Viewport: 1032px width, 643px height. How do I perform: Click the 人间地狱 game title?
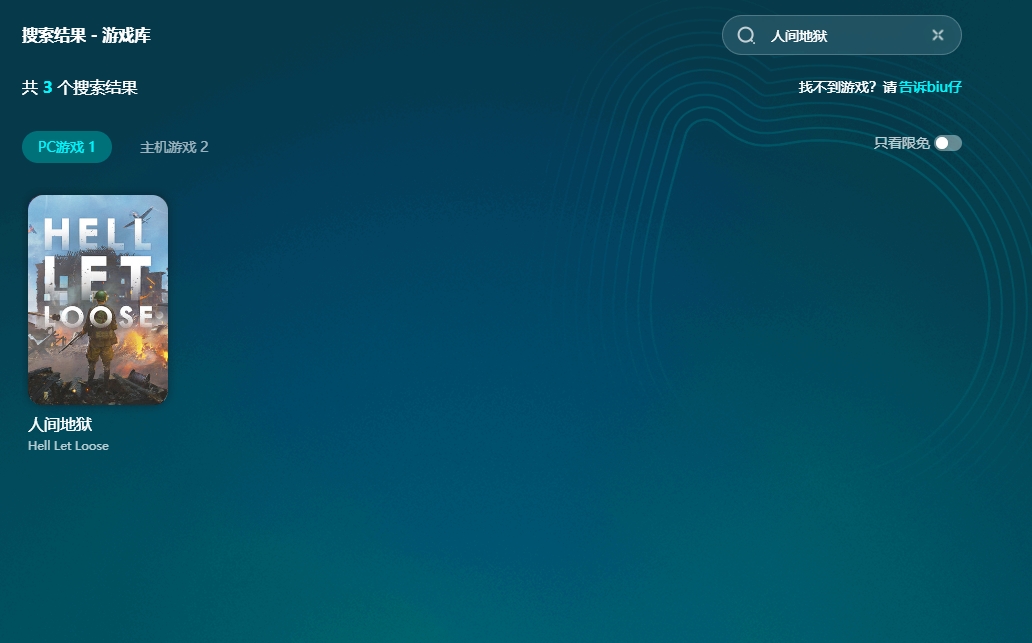(60, 424)
